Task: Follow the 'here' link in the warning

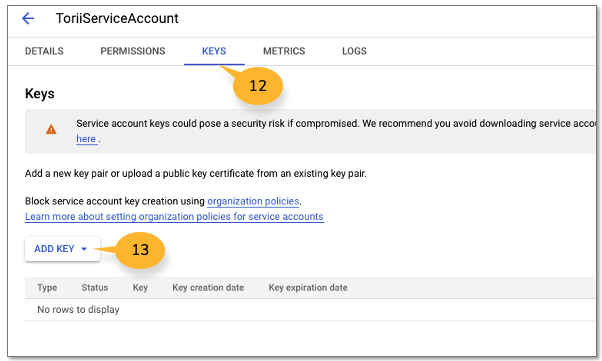Action: 86,139
